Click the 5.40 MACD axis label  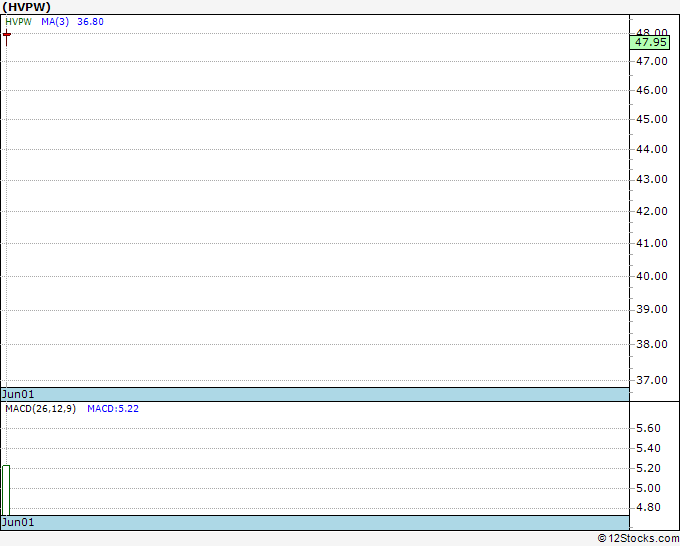[648, 448]
